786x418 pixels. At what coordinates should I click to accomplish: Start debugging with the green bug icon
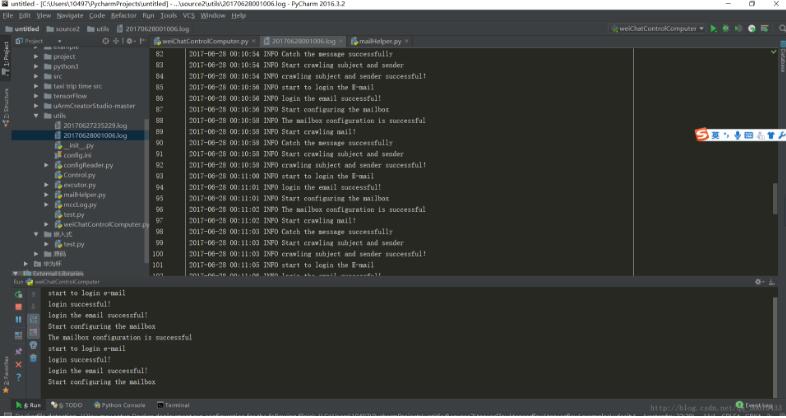pos(725,29)
